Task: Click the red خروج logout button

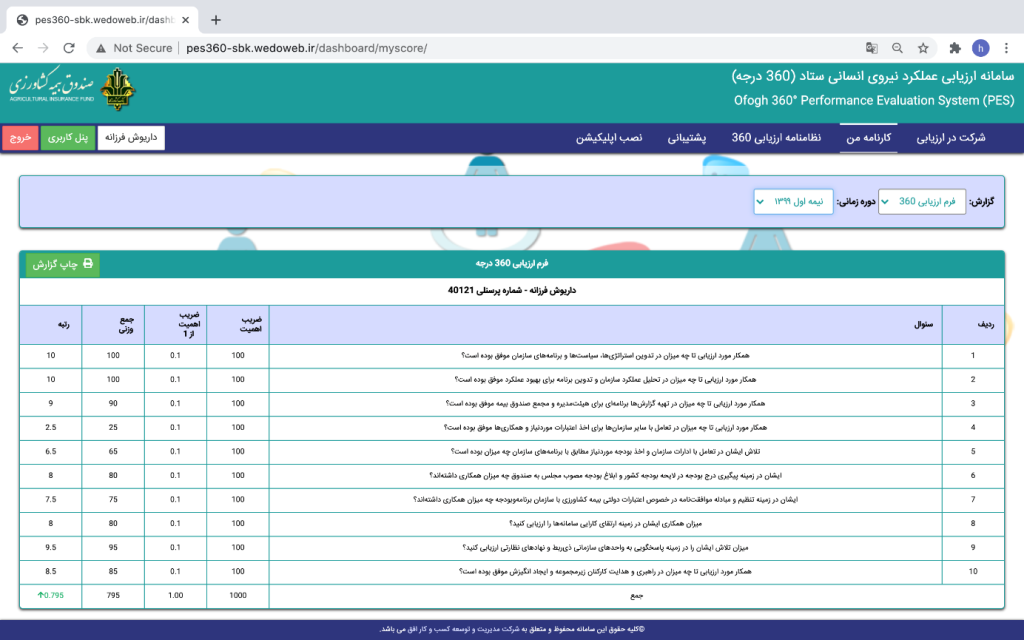Action: (20, 138)
